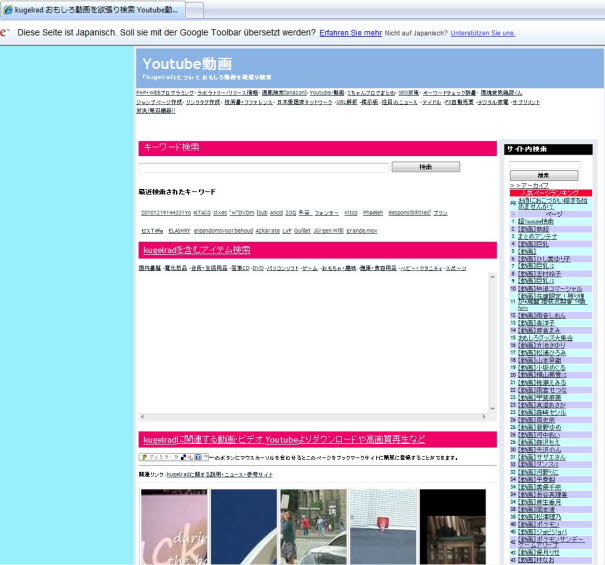Select the 'おもちゃ・趣味' category link
This screenshot has height=565, width=605.
pos(339,268)
